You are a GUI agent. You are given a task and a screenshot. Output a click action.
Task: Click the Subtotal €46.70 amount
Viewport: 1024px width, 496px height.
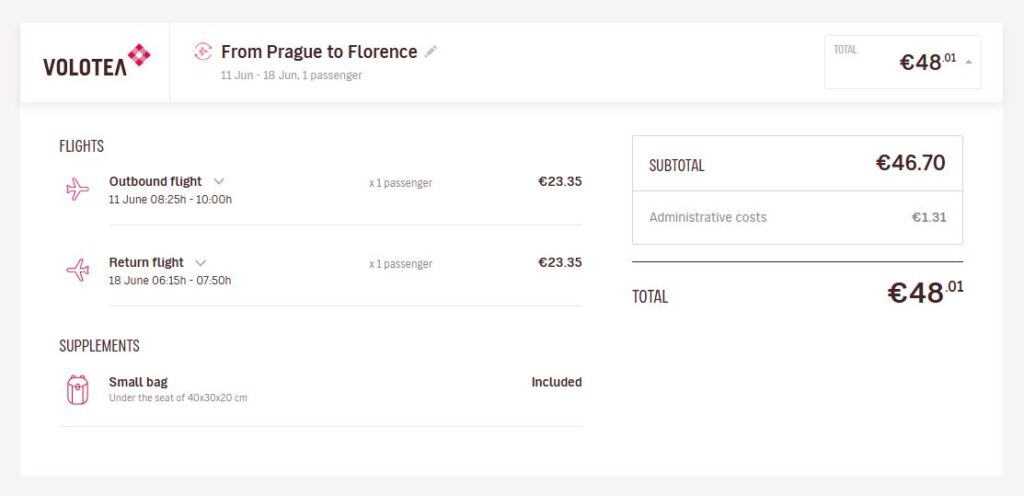[x=910, y=163]
